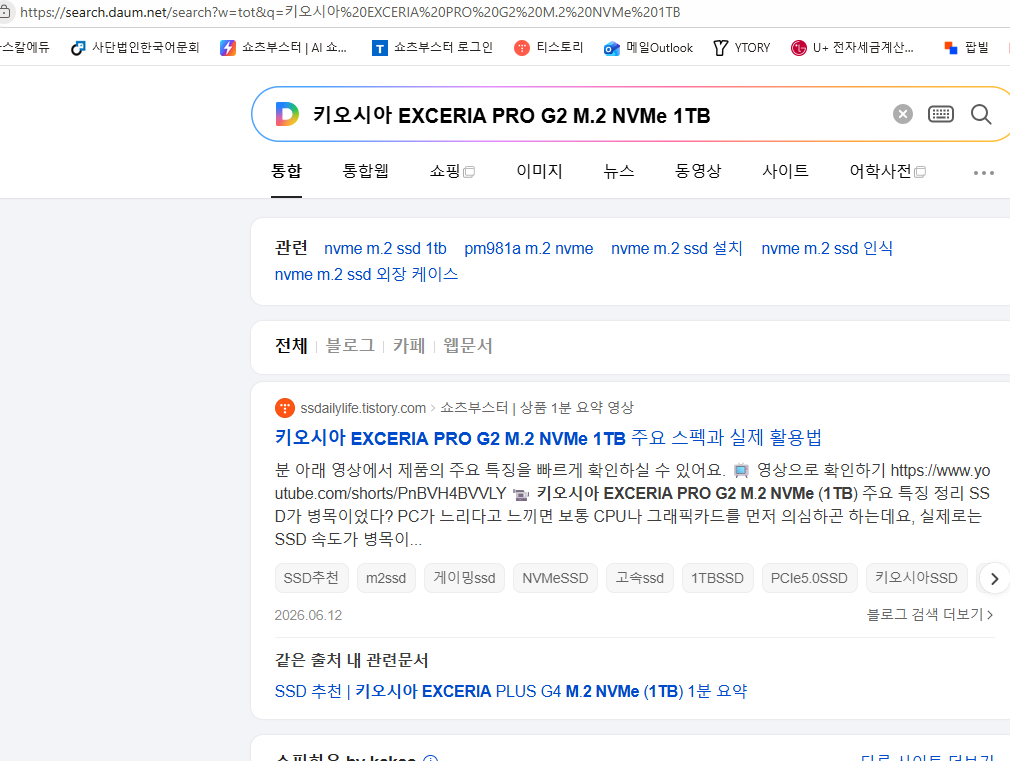Open ssdailylife.tistory.com source link

363,408
